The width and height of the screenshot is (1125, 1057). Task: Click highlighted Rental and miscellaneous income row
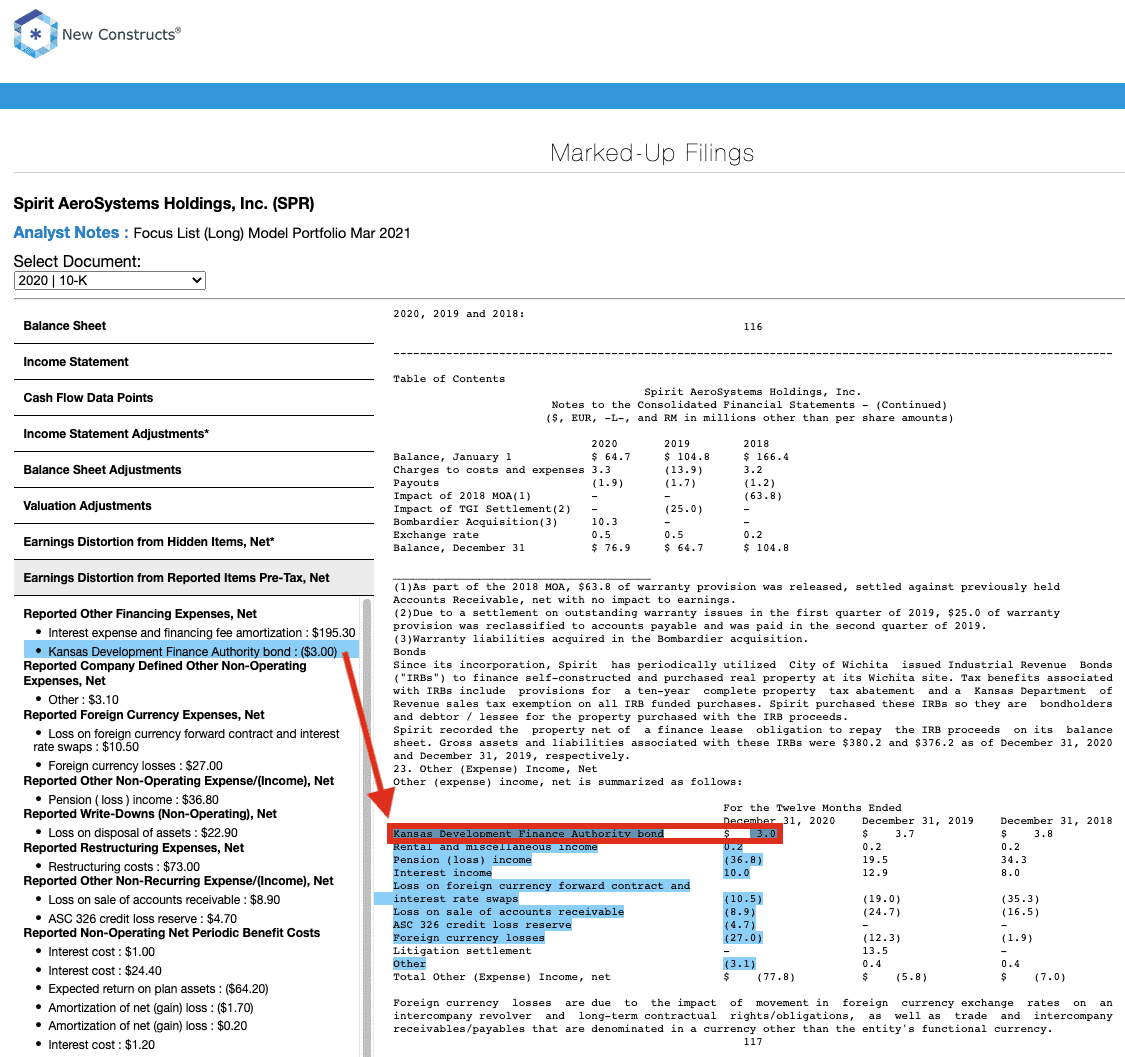click(495, 847)
